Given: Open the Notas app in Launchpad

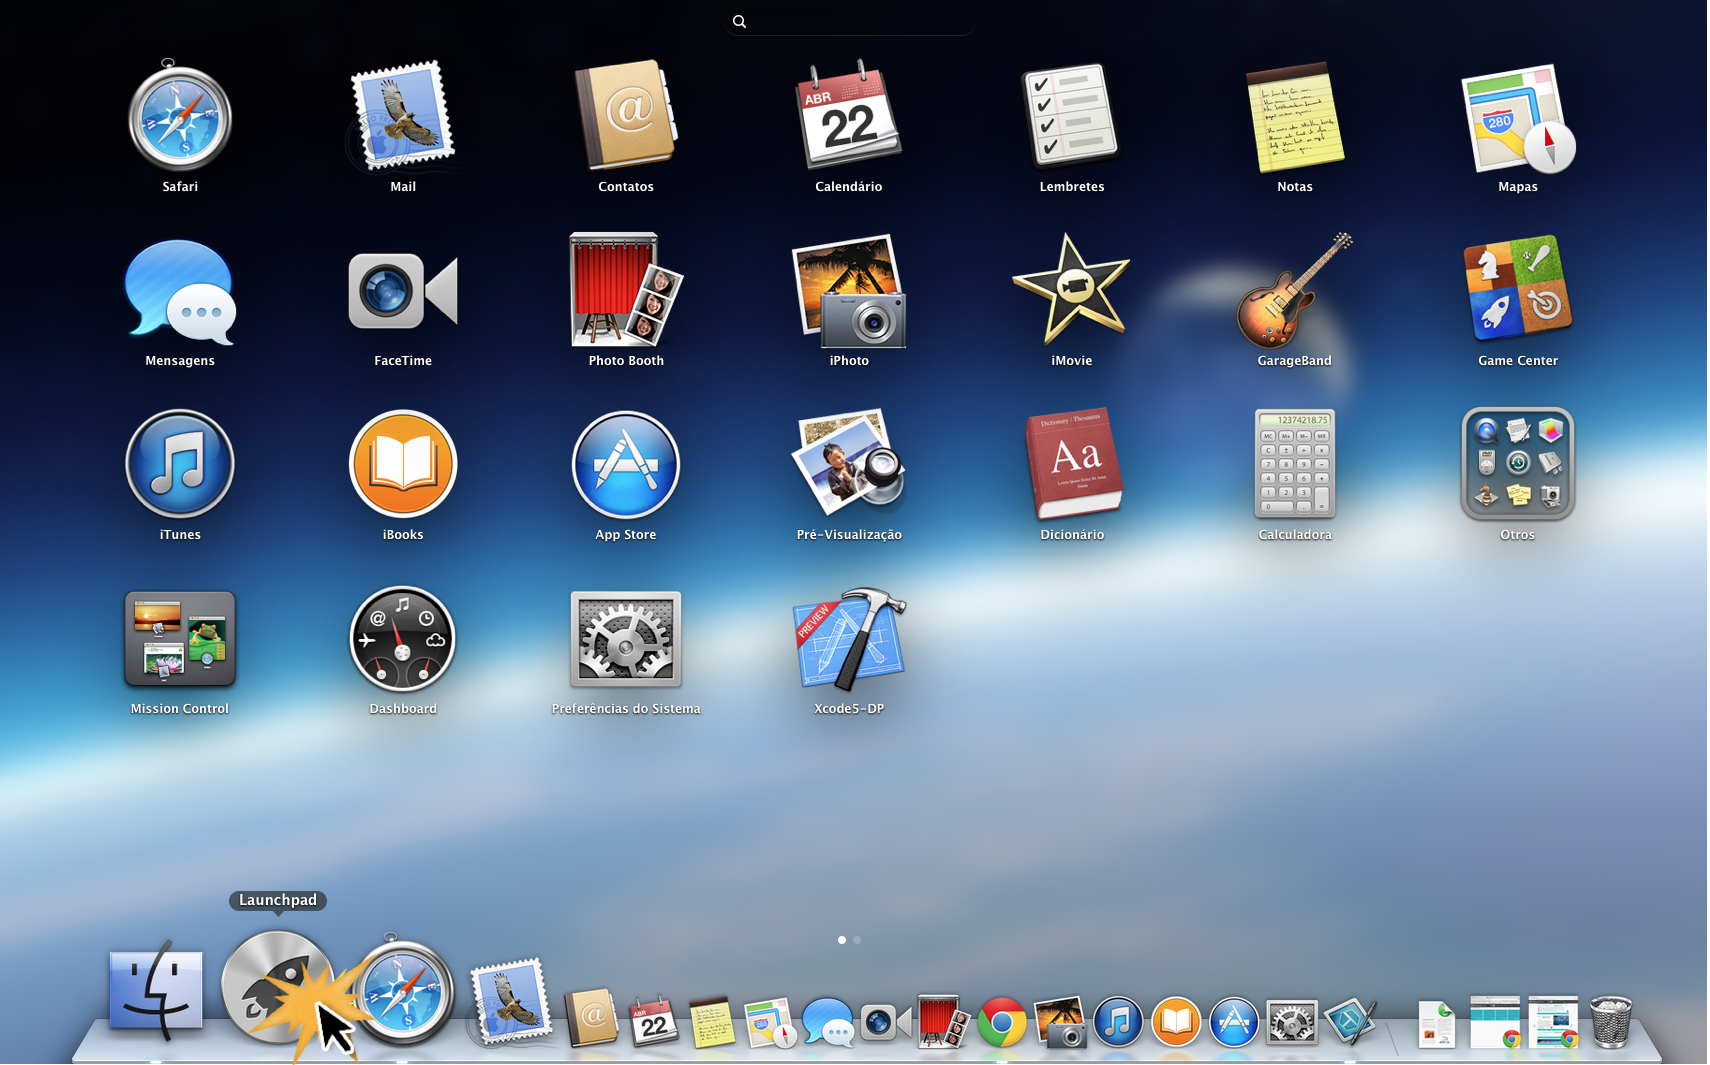Looking at the screenshot, I should point(1295,116).
